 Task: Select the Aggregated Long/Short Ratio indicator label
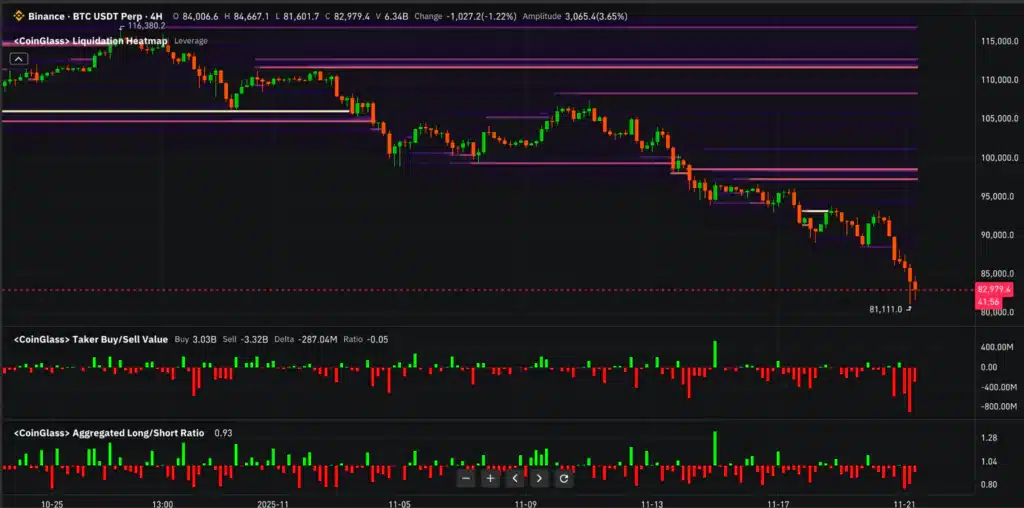coord(108,433)
